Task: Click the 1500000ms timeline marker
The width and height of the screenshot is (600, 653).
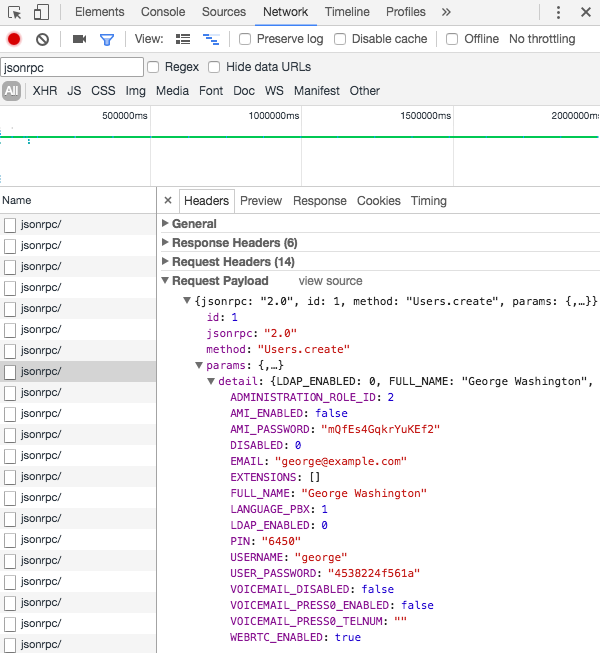Action: tap(426, 116)
